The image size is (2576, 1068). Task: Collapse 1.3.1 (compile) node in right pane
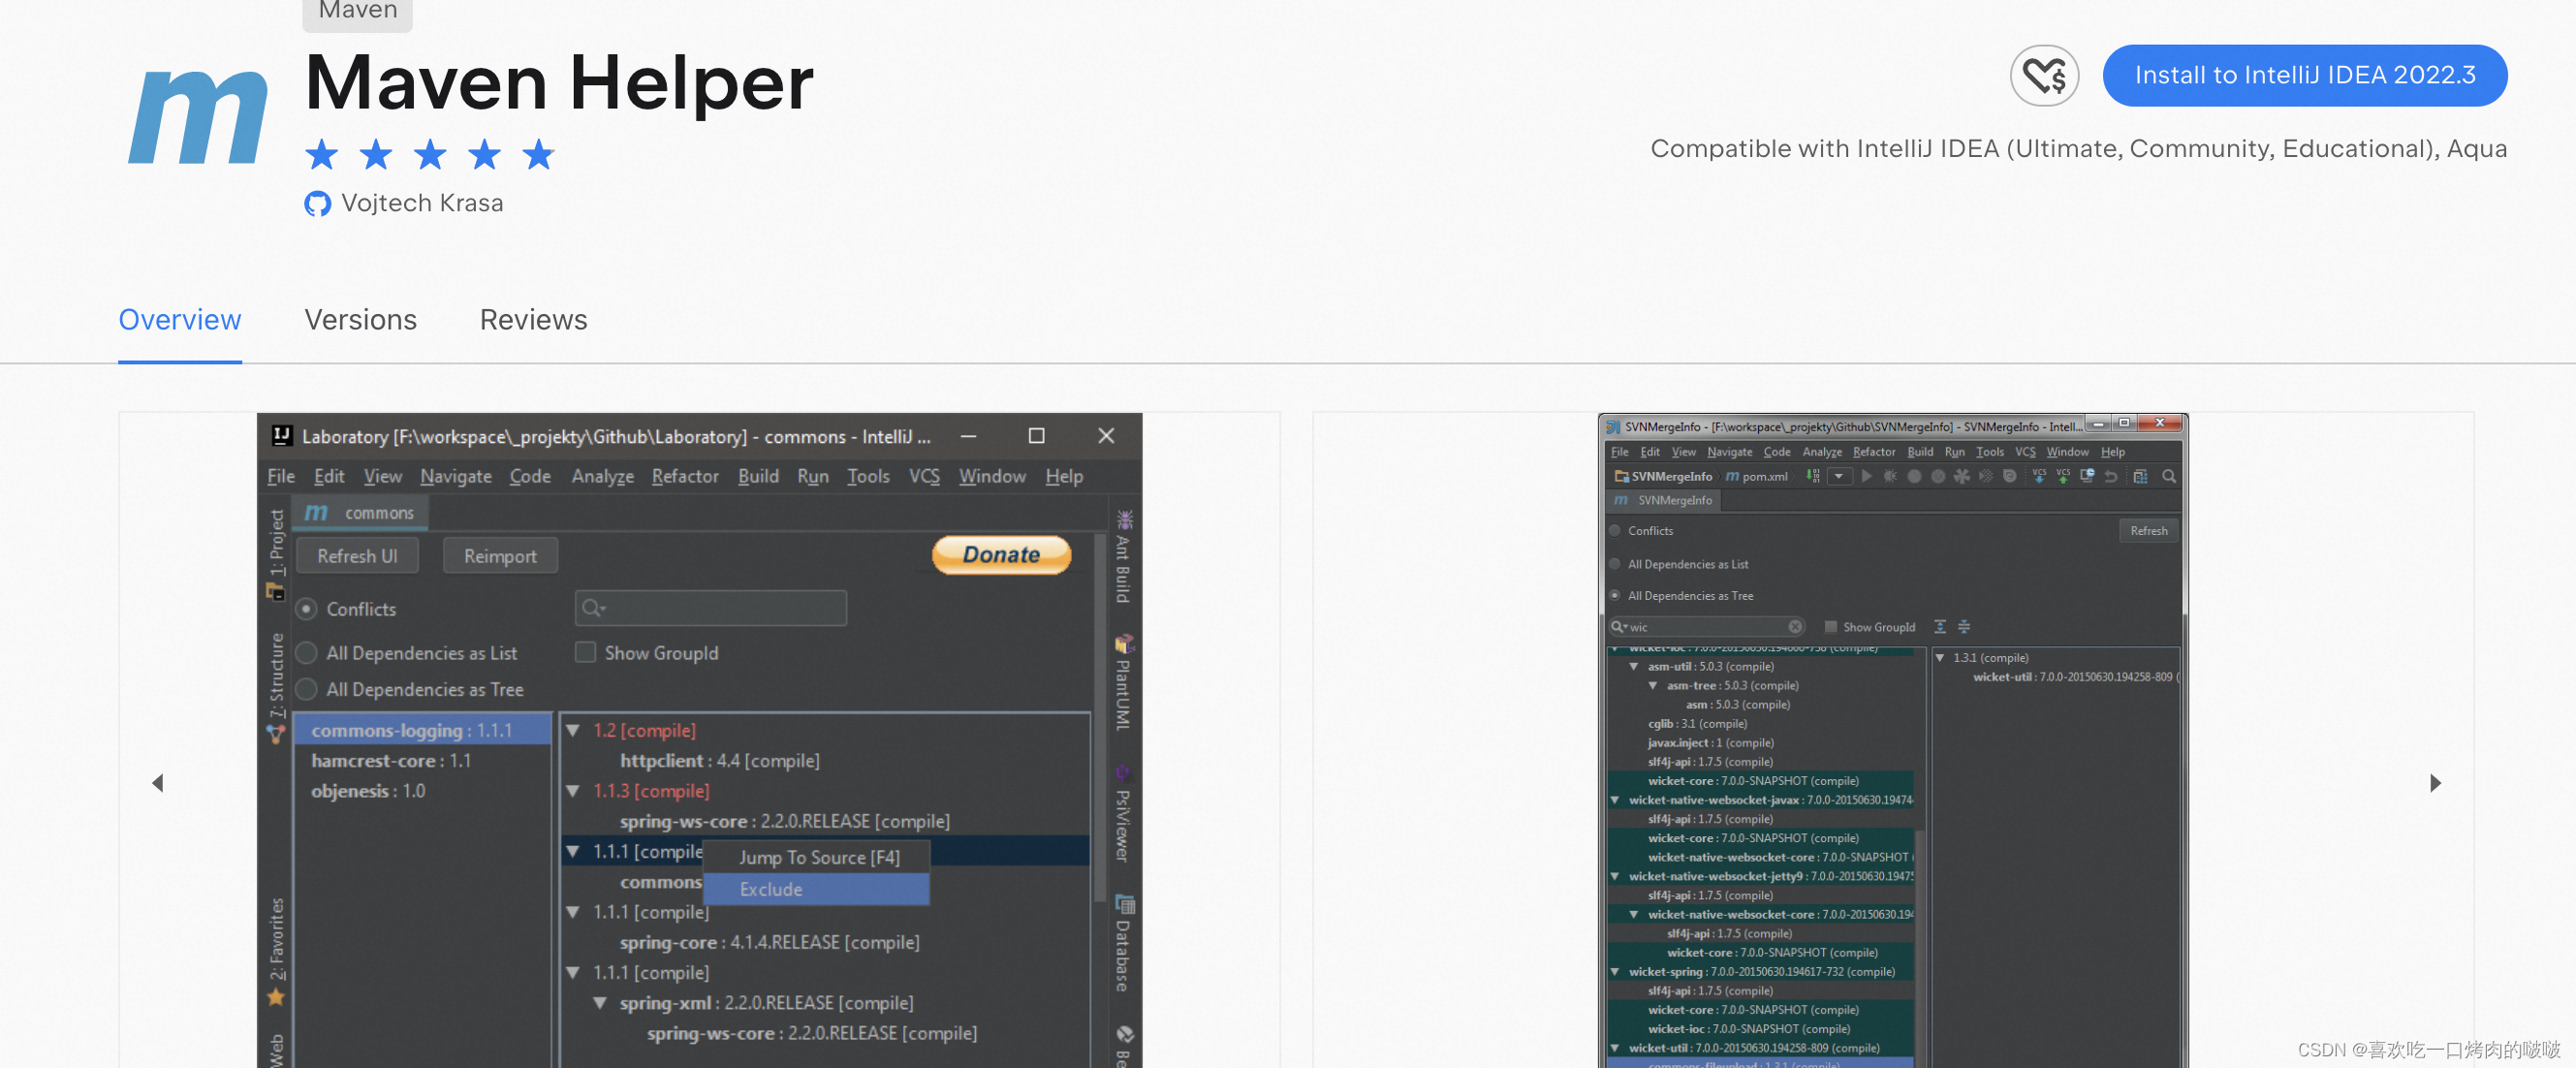1940,658
